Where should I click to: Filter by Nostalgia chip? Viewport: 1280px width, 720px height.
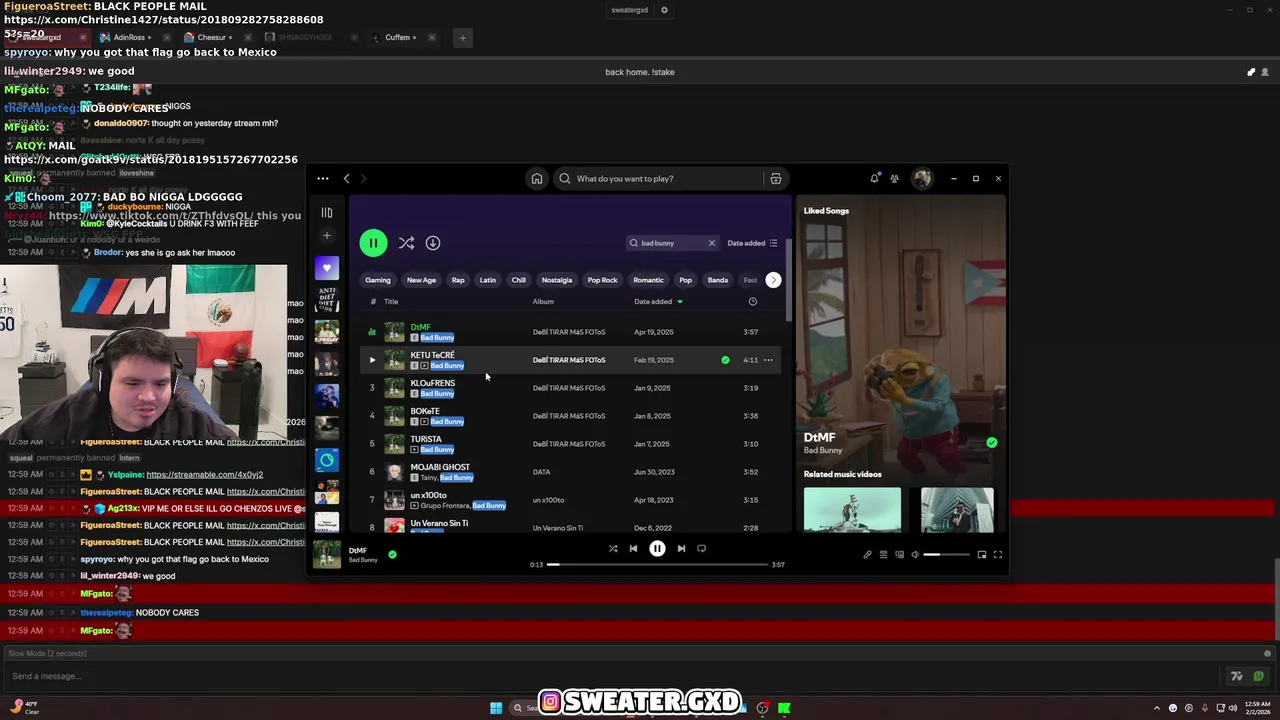pos(557,280)
